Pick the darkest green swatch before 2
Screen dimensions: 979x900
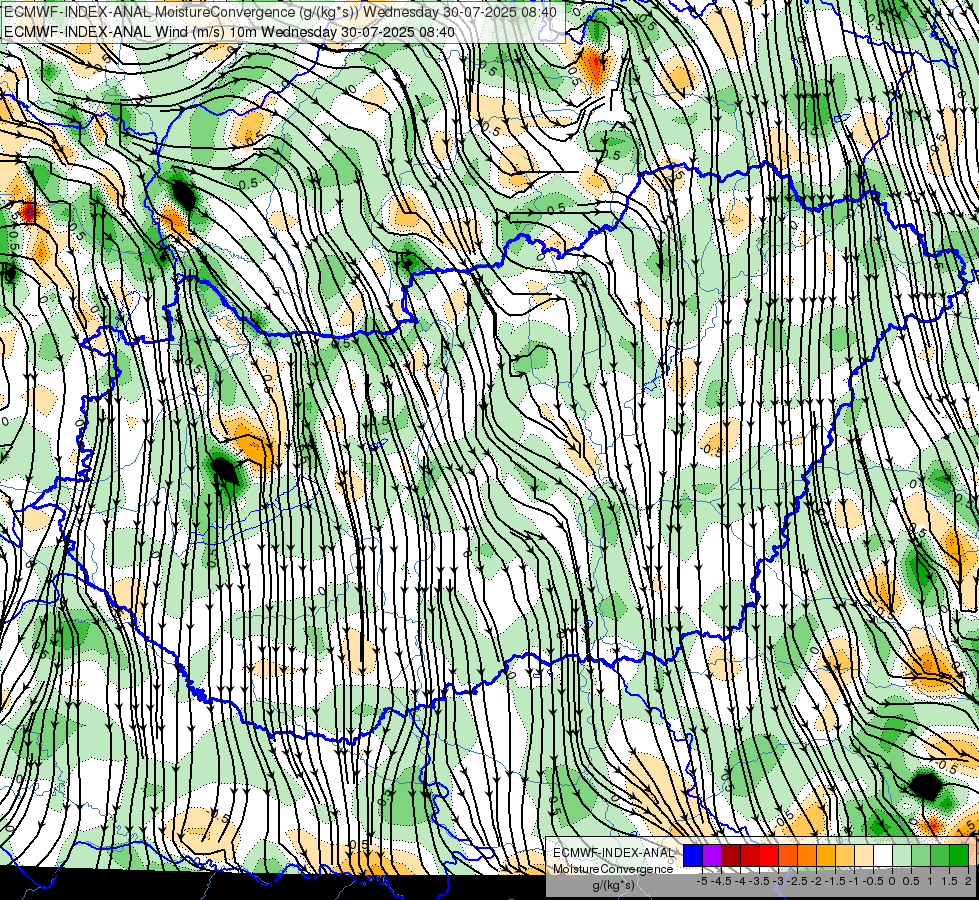959,856
